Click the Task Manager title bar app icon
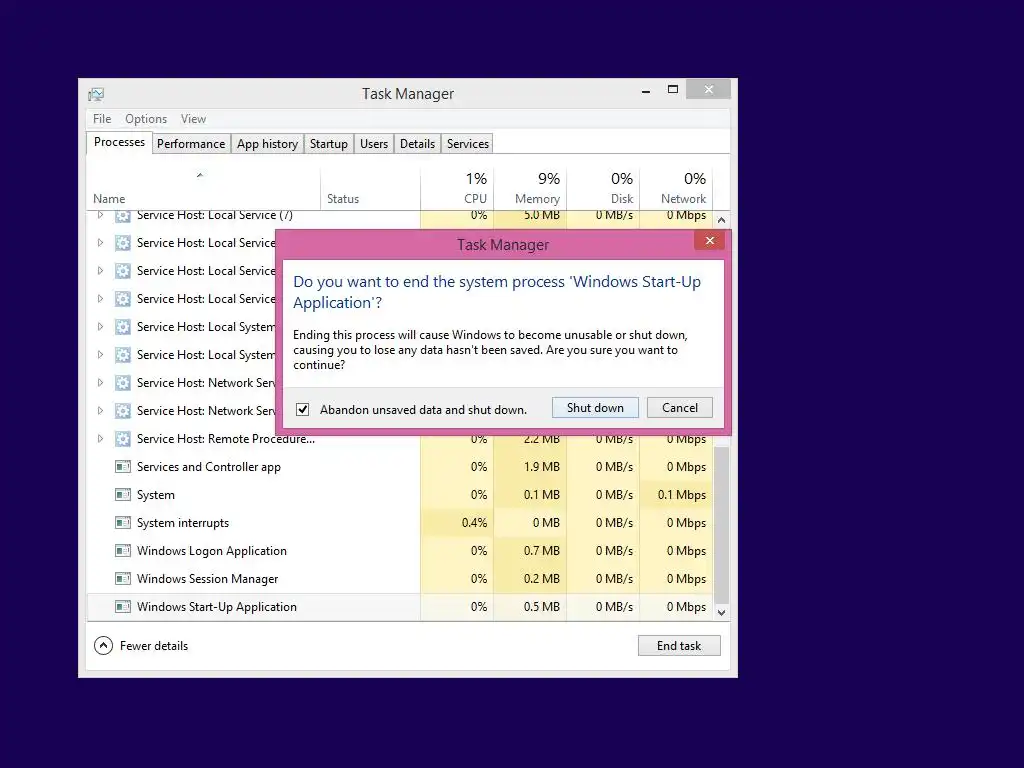The width and height of the screenshot is (1024, 768). 96,95
